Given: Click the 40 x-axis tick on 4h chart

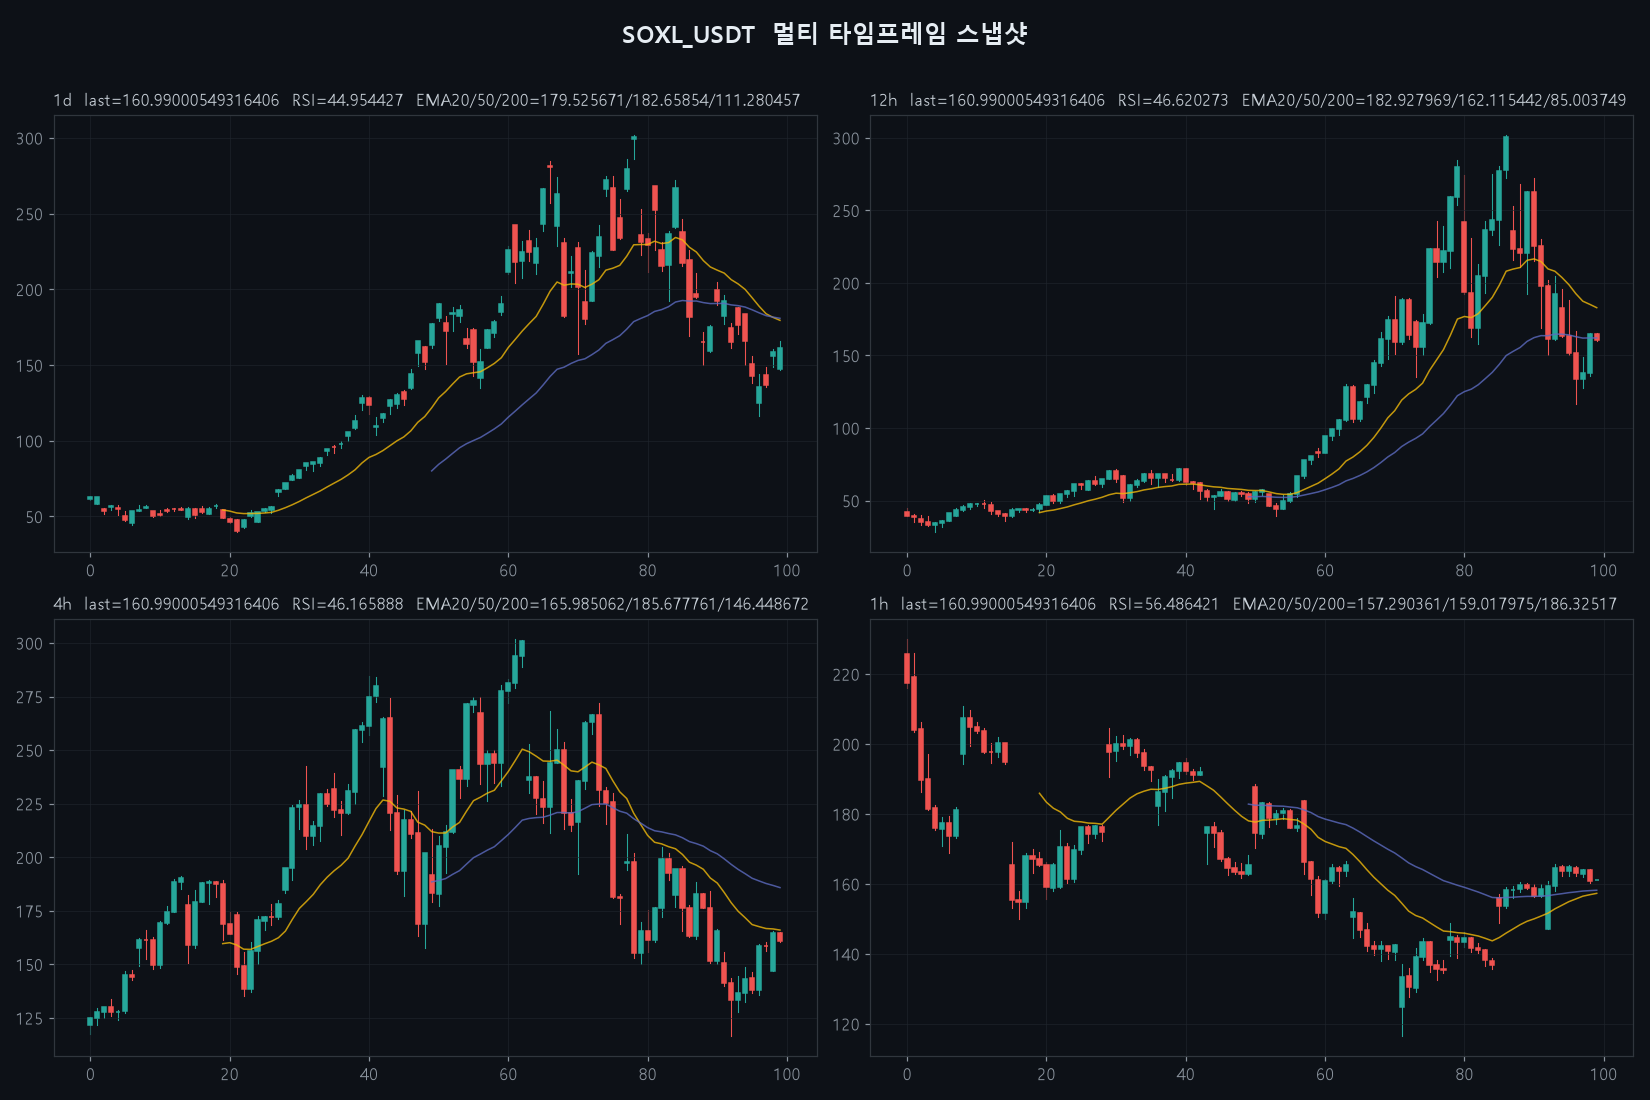Looking at the screenshot, I should click(x=368, y=1074).
